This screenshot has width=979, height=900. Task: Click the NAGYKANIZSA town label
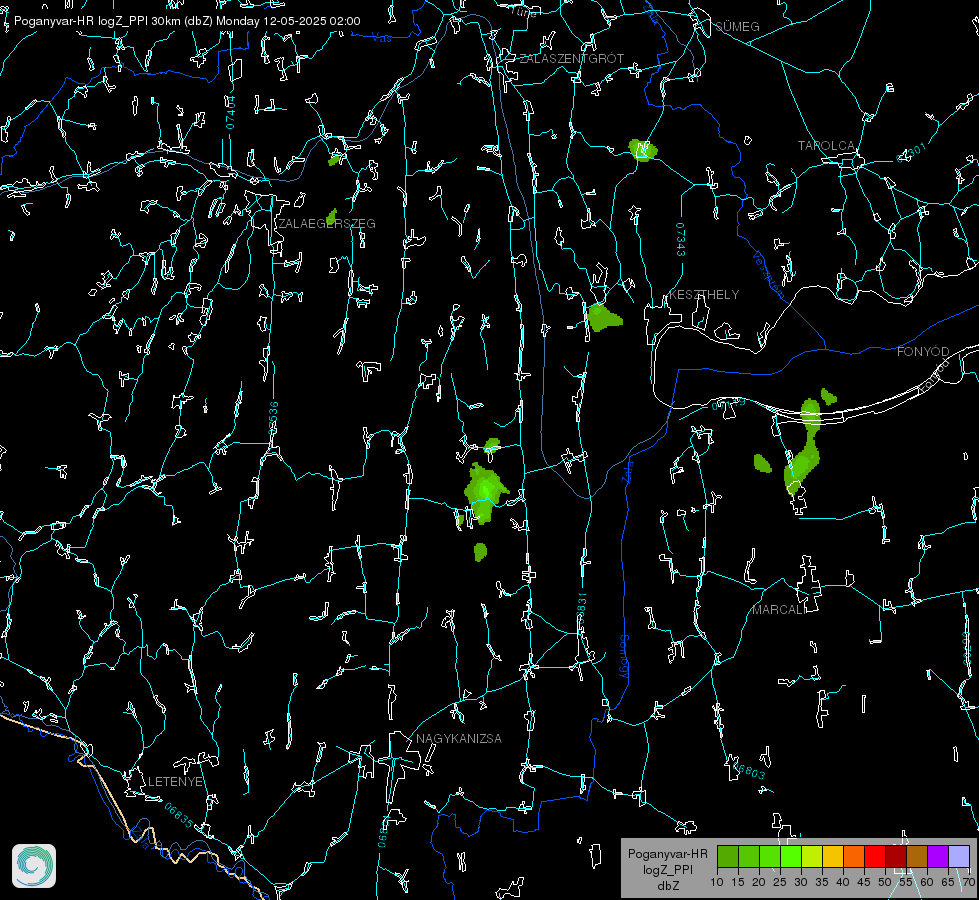tap(459, 739)
